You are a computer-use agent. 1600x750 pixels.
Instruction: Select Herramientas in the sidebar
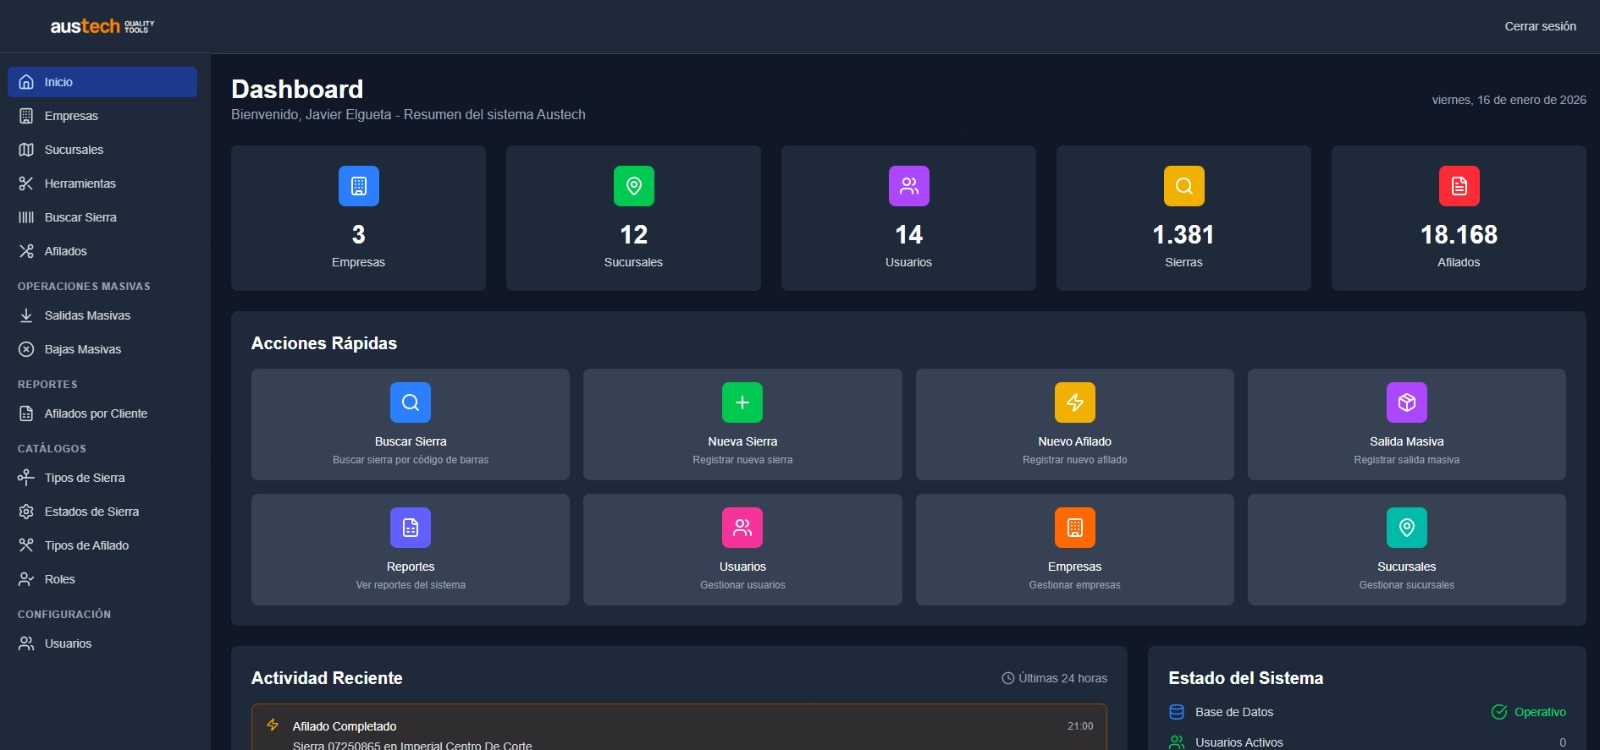coord(102,184)
